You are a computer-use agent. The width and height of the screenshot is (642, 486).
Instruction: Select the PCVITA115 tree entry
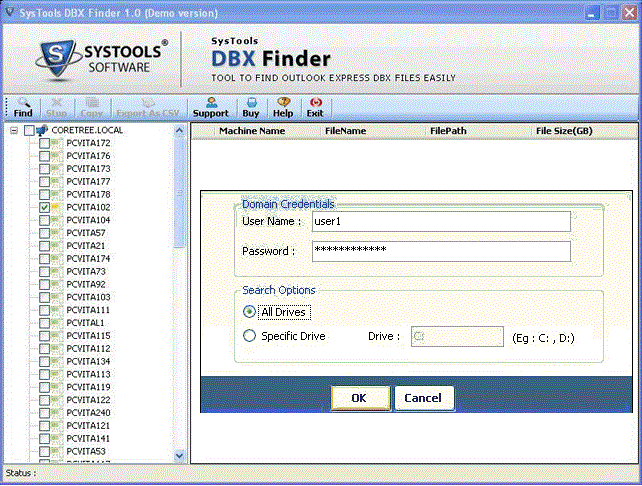[x=88, y=336]
